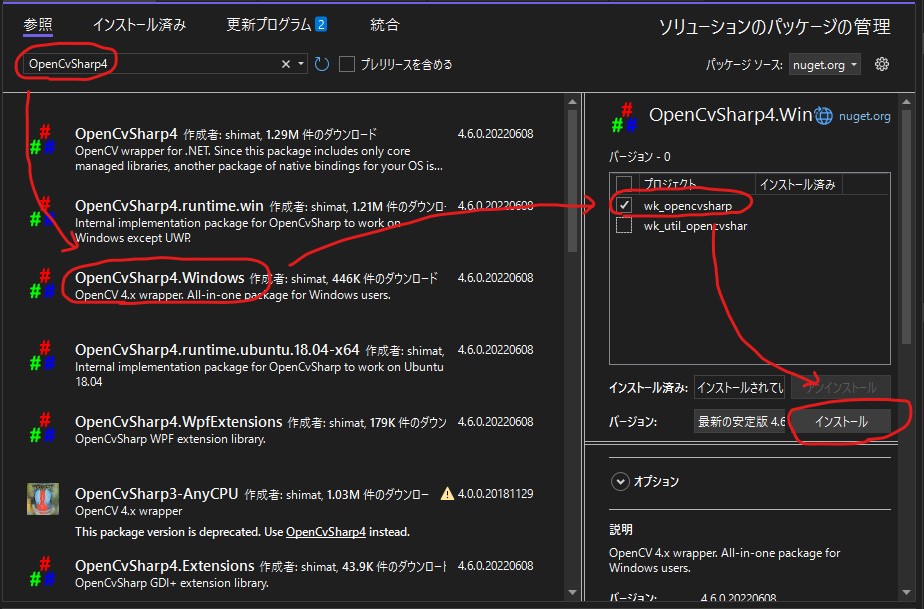Open the search history dropdown arrow
The image size is (924, 609).
(x=301, y=64)
